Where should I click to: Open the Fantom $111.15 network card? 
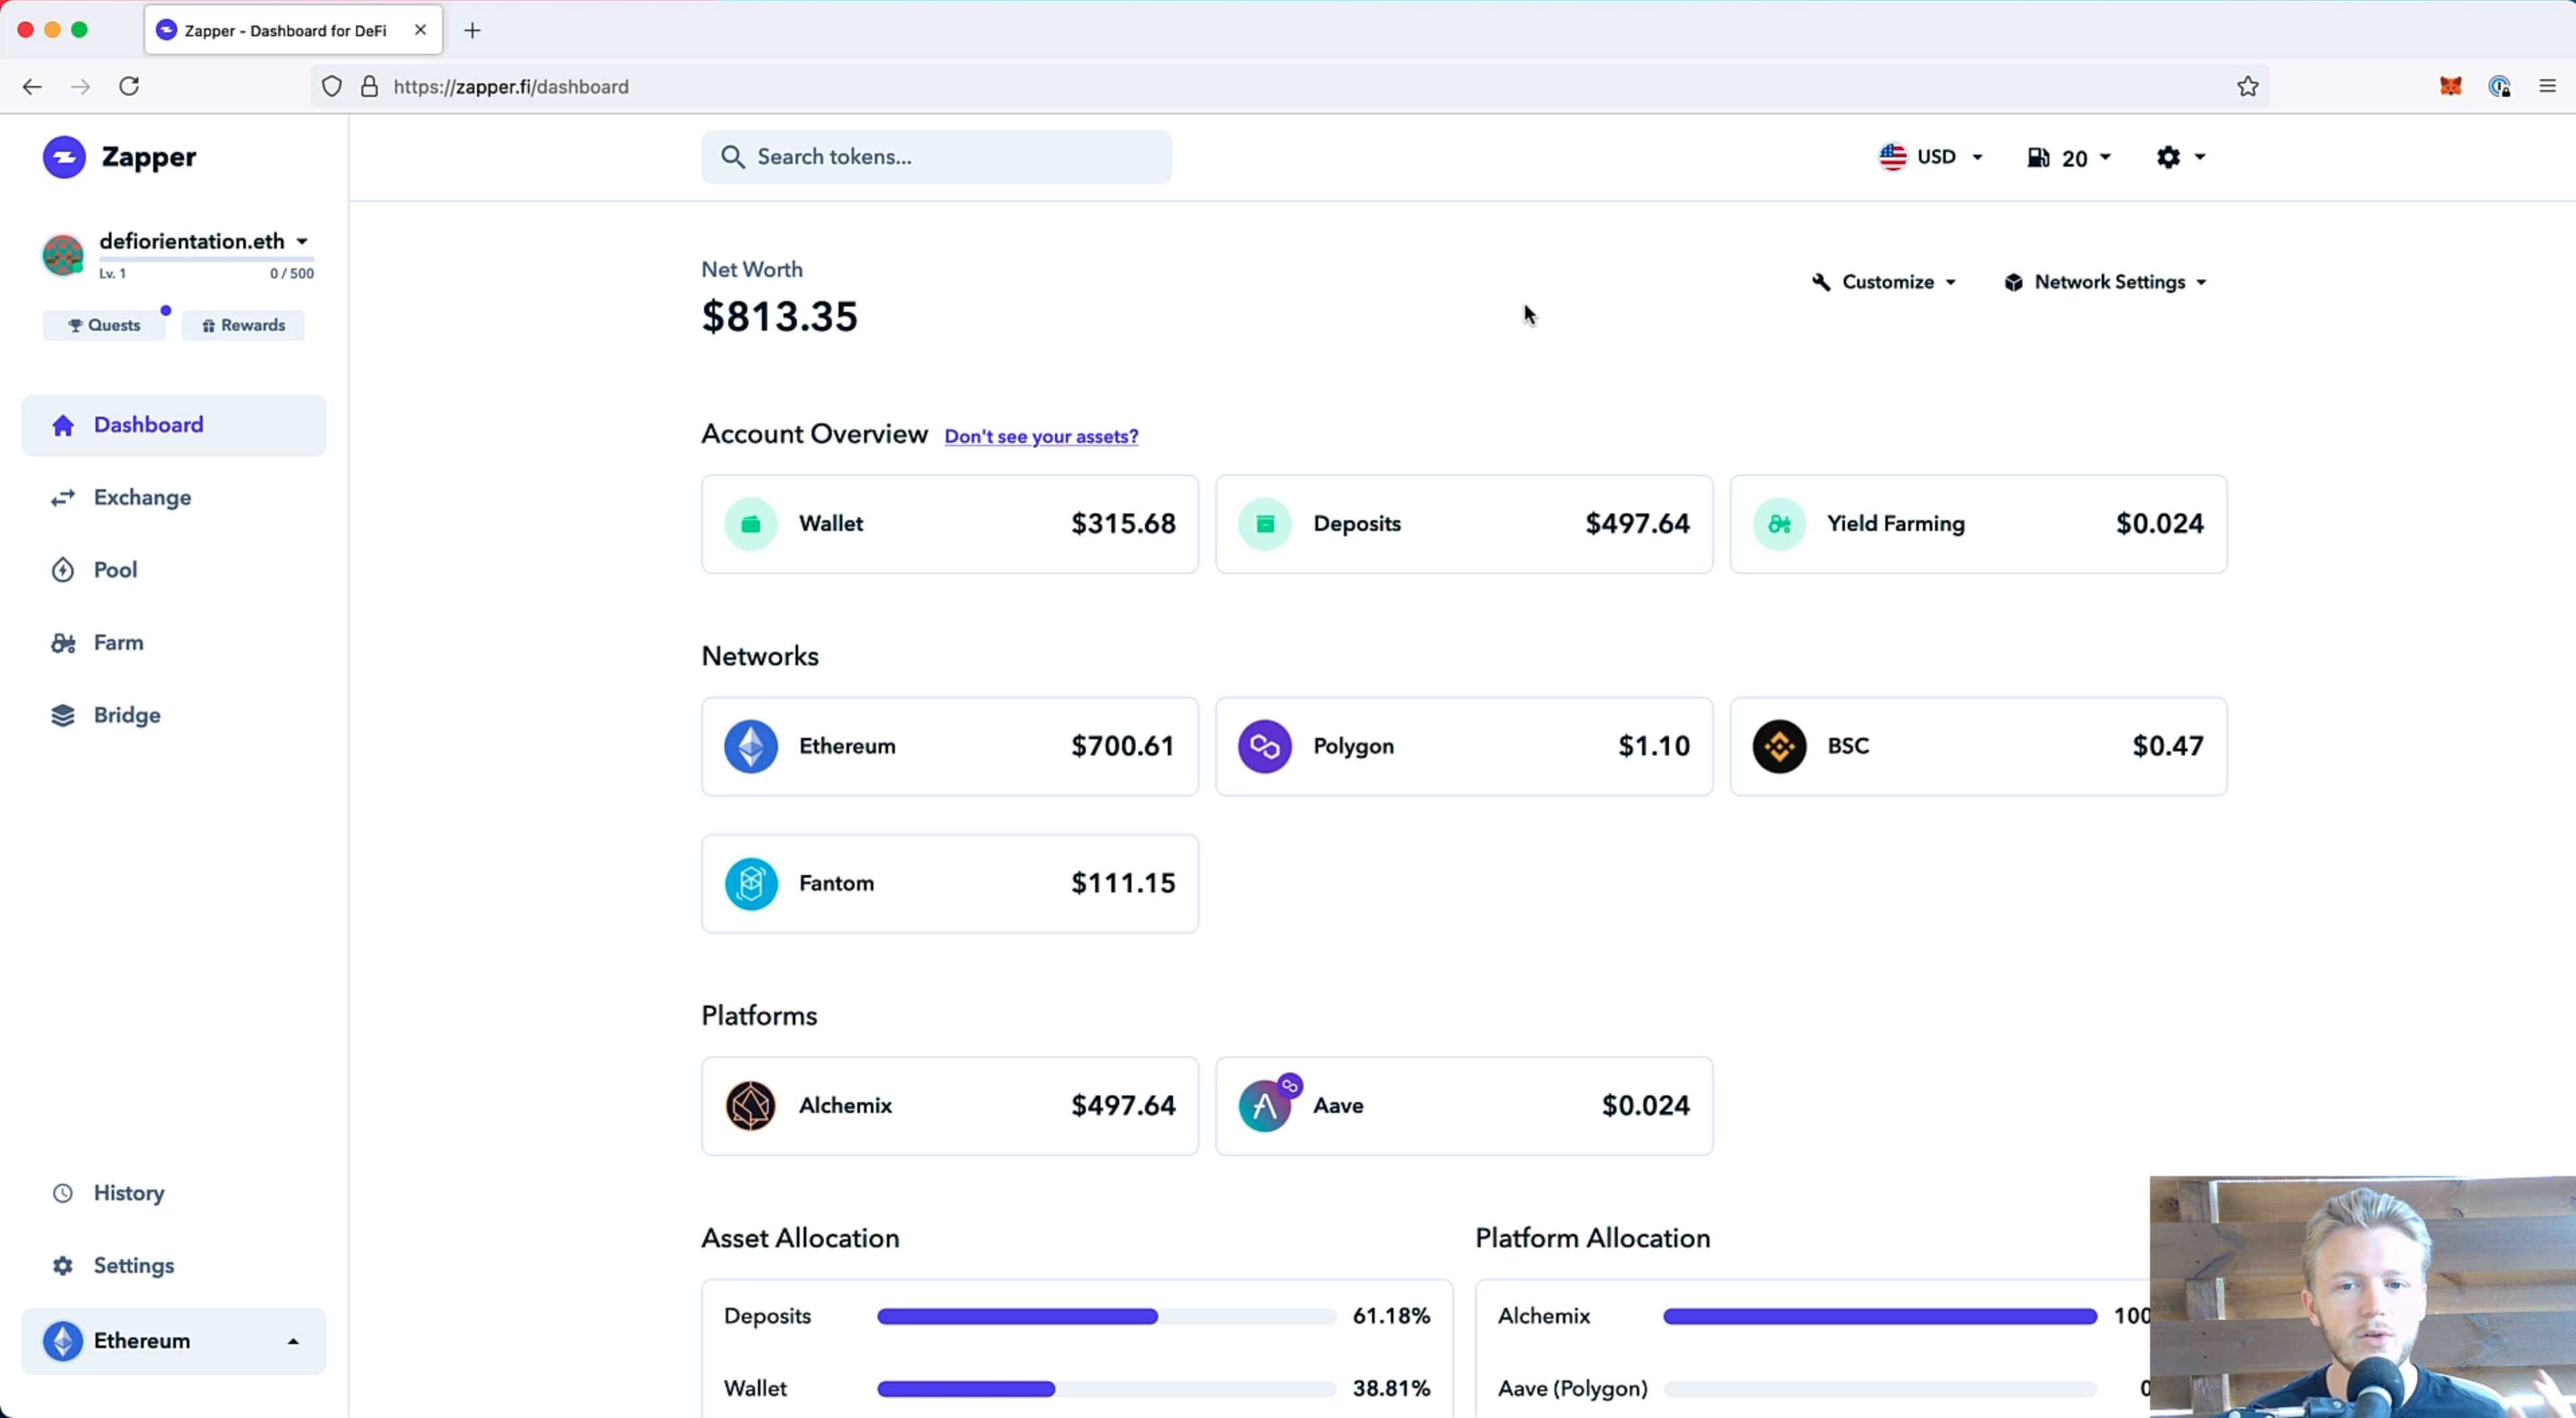pos(949,883)
